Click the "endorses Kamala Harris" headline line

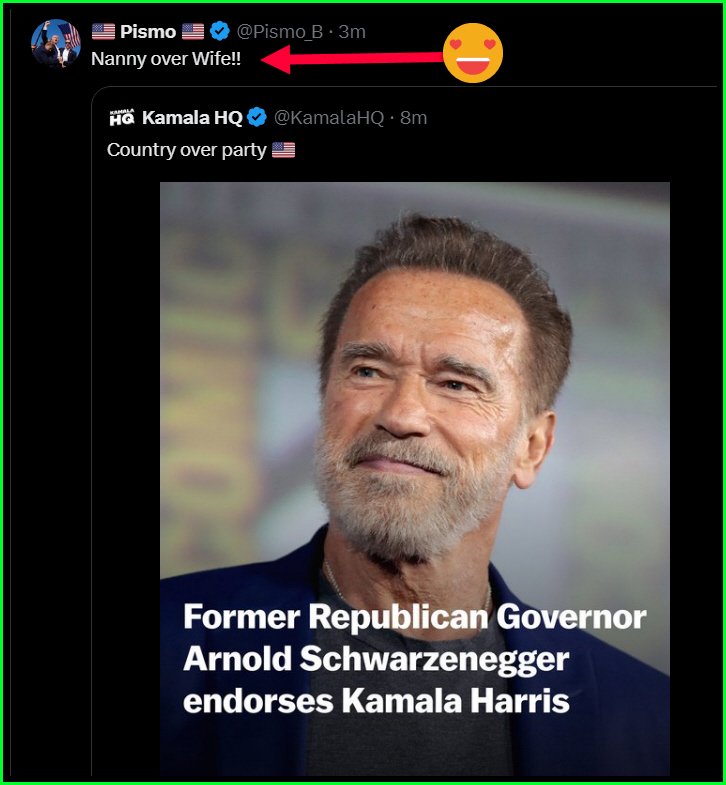coord(376,700)
